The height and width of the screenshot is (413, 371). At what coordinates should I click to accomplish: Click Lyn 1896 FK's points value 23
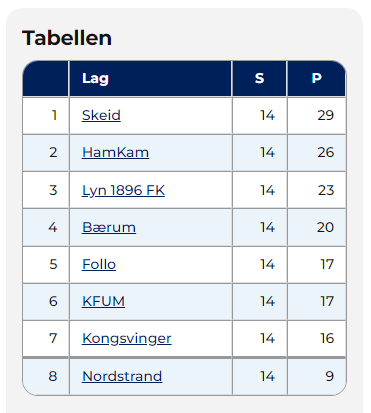click(326, 190)
